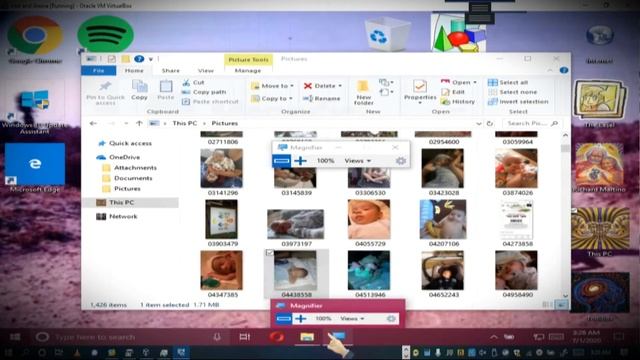Open Magnifier Views dropdown
Image resolution: width=640 pixels, height=360 pixels.
(358, 161)
